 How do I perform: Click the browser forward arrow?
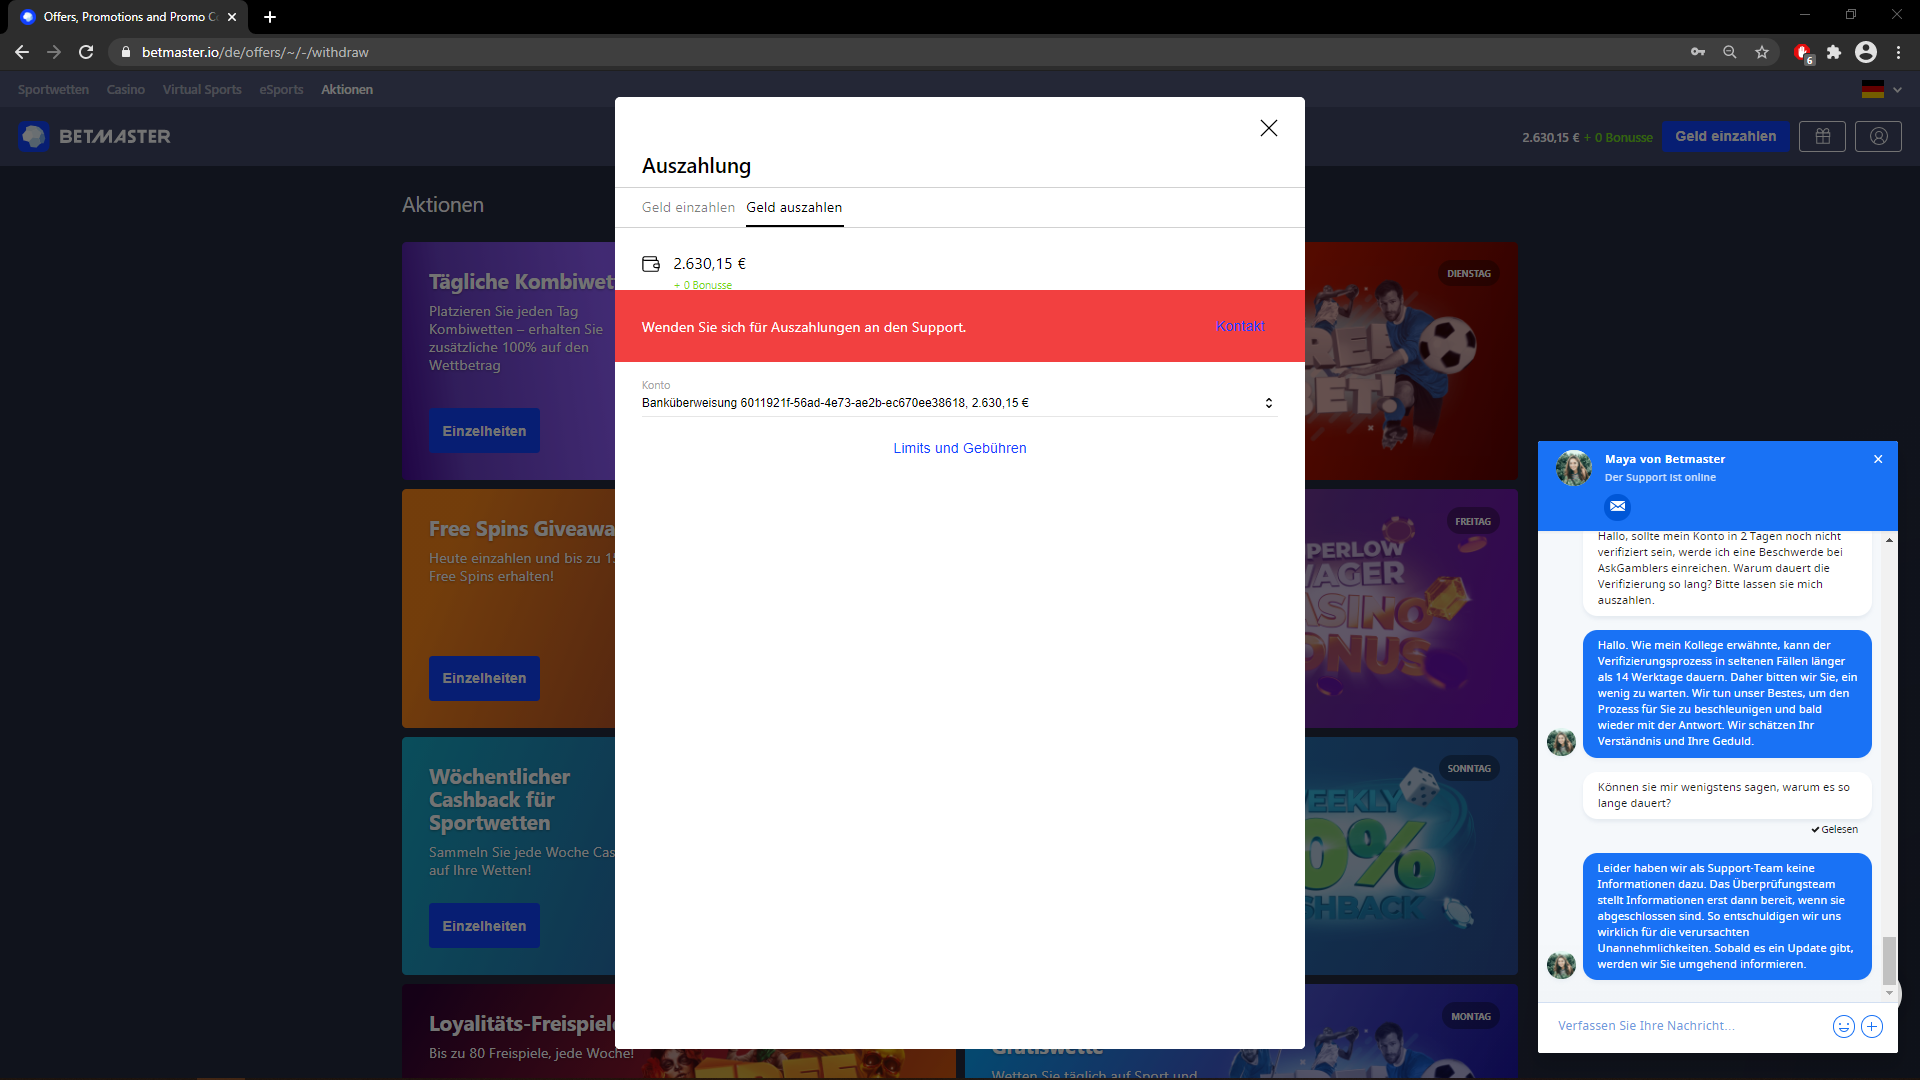pyautogui.click(x=54, y=52)
